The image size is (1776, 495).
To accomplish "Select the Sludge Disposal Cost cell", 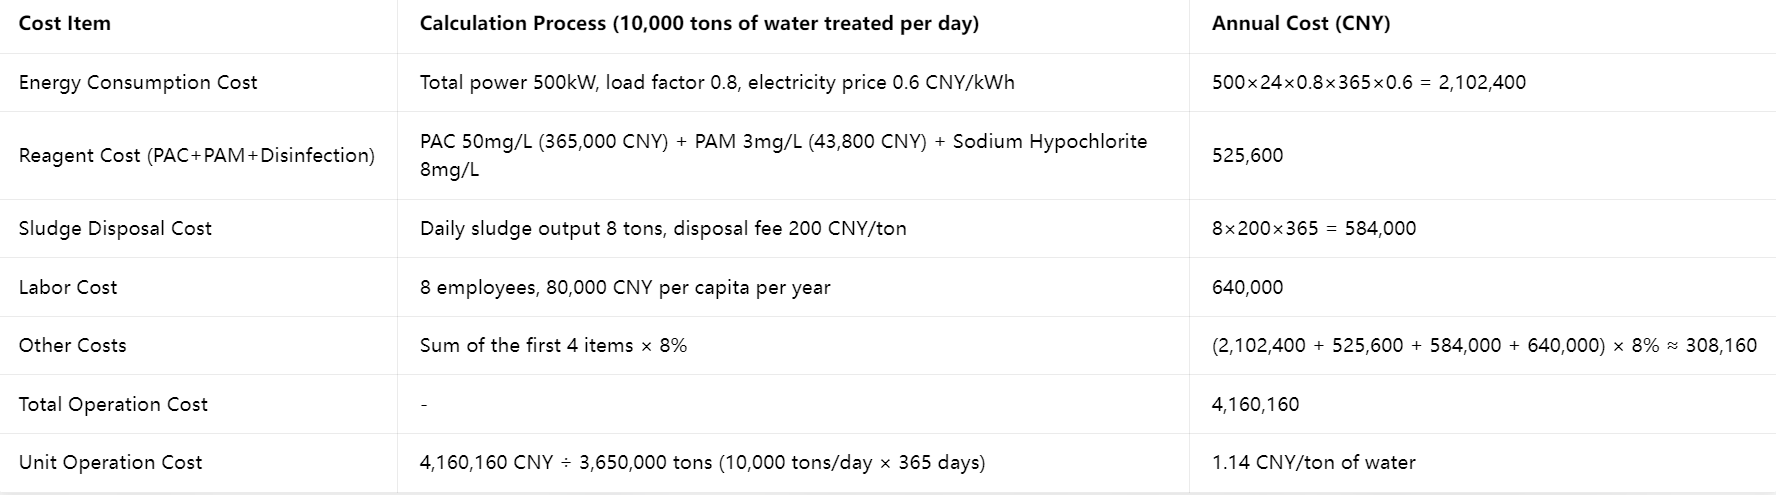I will coord(115,229).
